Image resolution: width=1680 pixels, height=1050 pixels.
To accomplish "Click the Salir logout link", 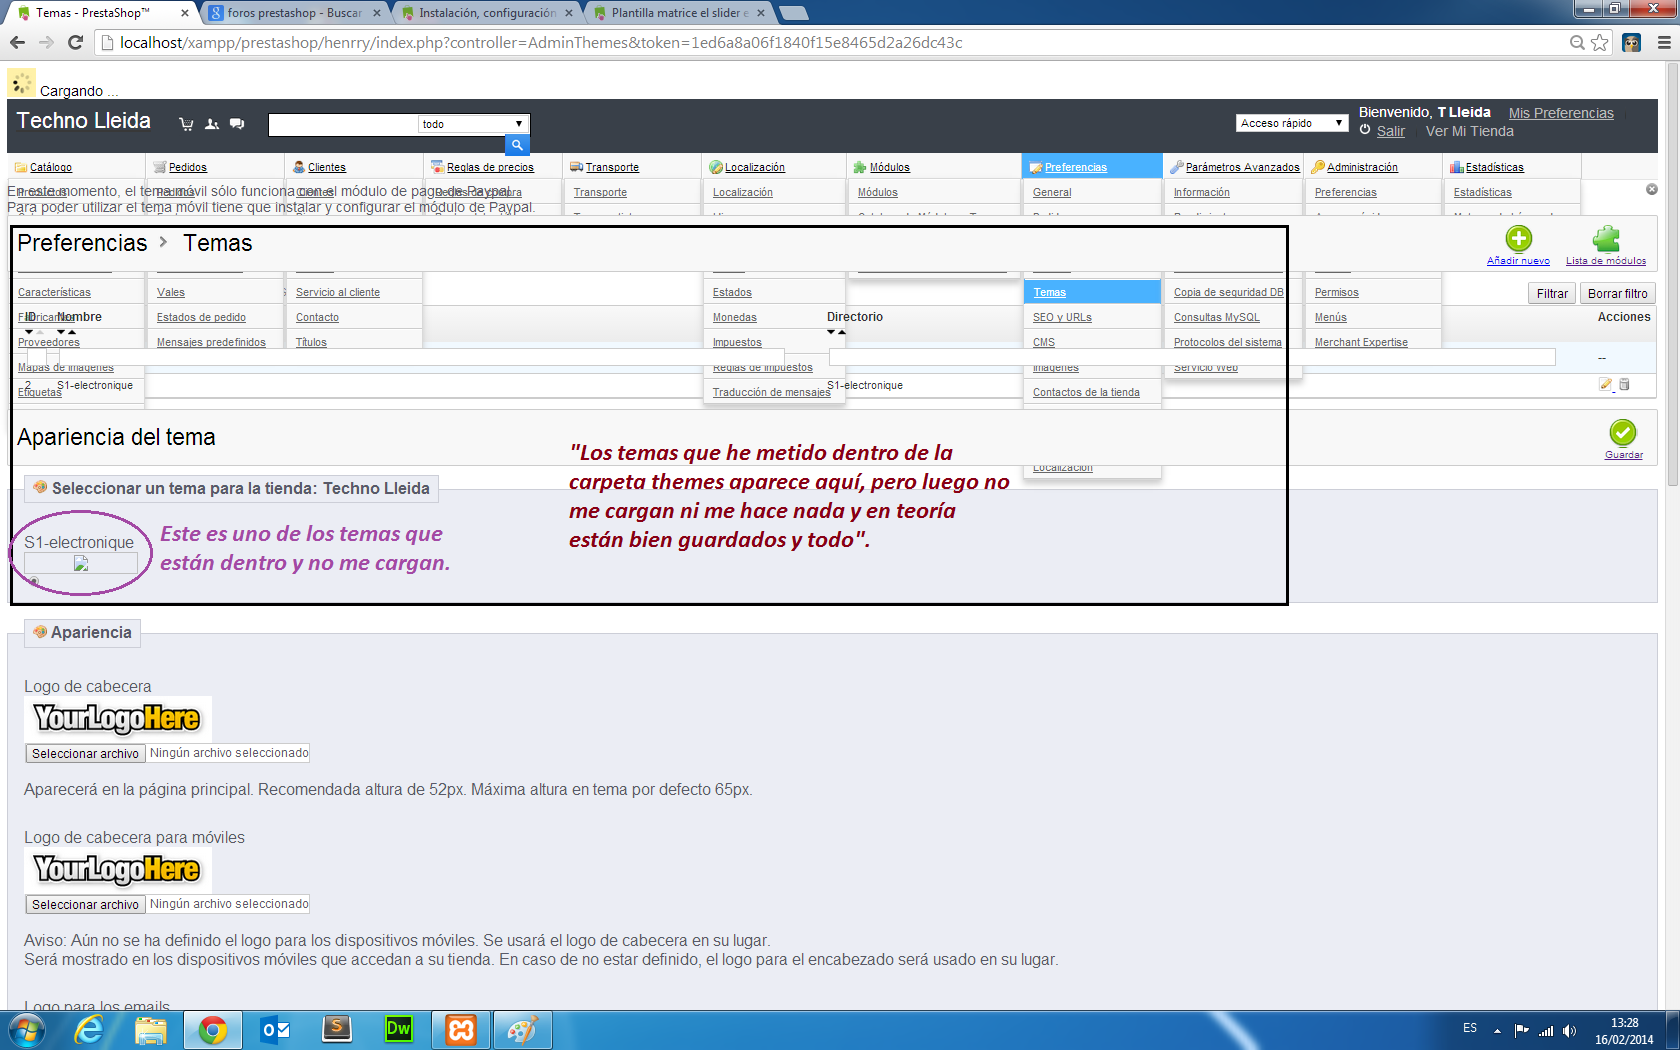I will (1390, 131).
